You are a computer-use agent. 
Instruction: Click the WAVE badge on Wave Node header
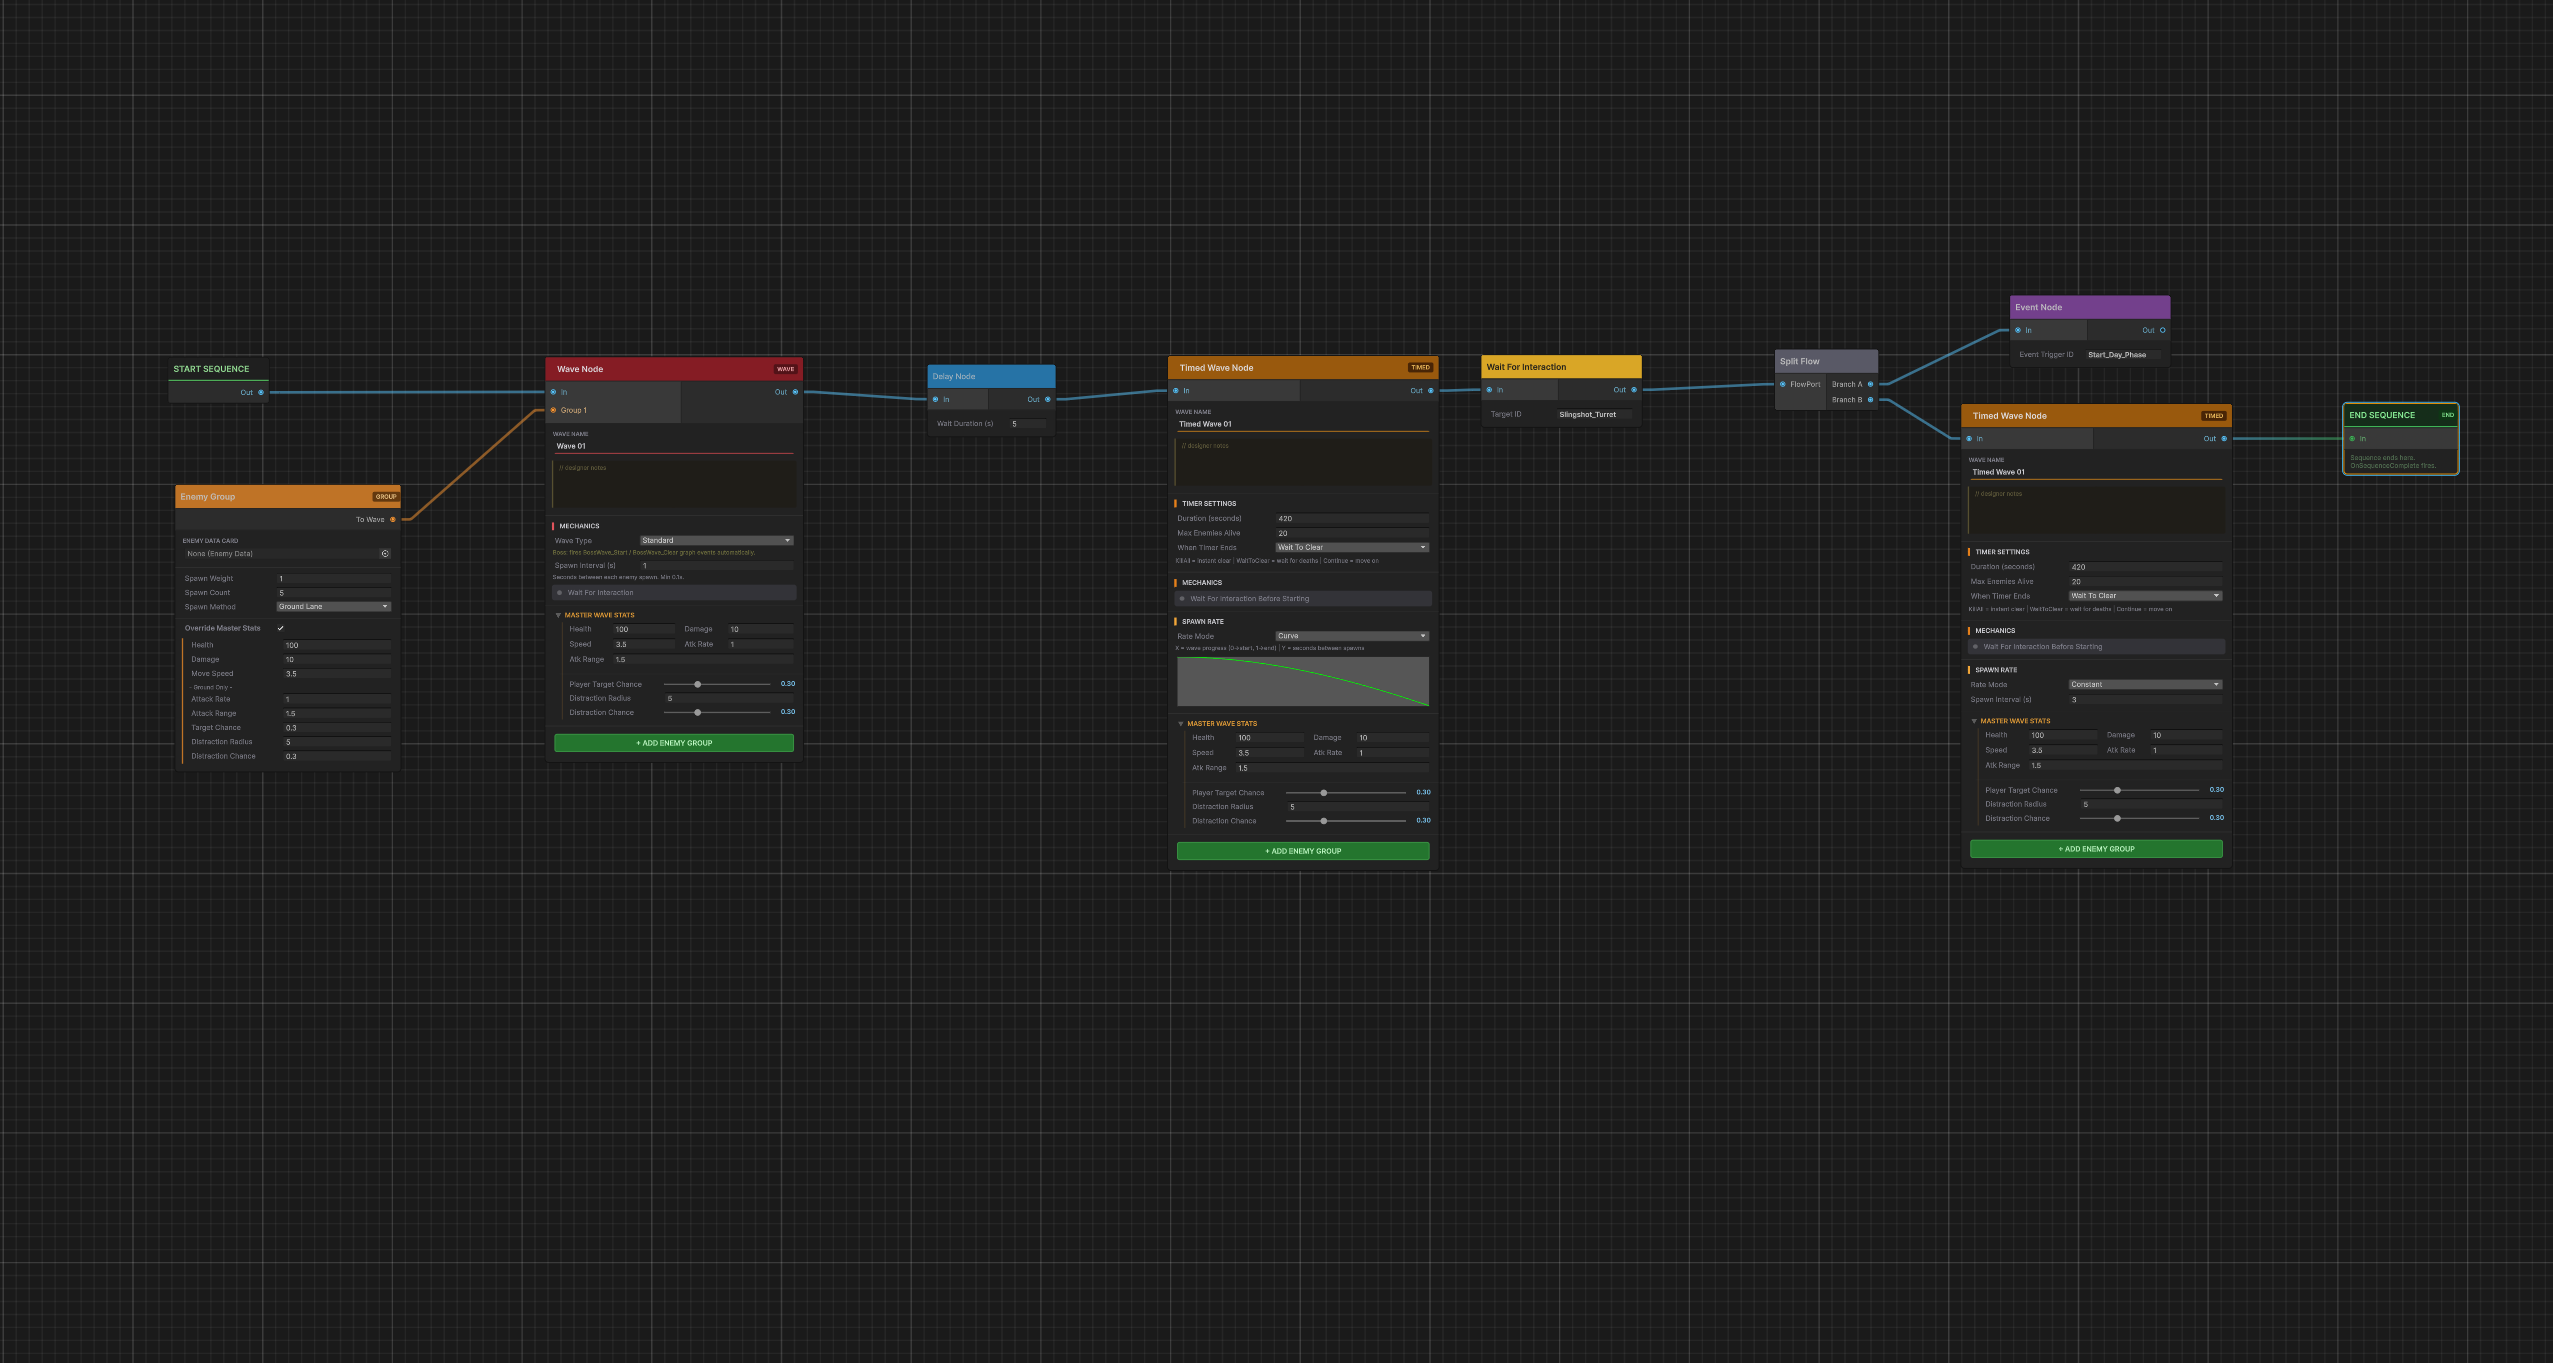tap(786, 369)
